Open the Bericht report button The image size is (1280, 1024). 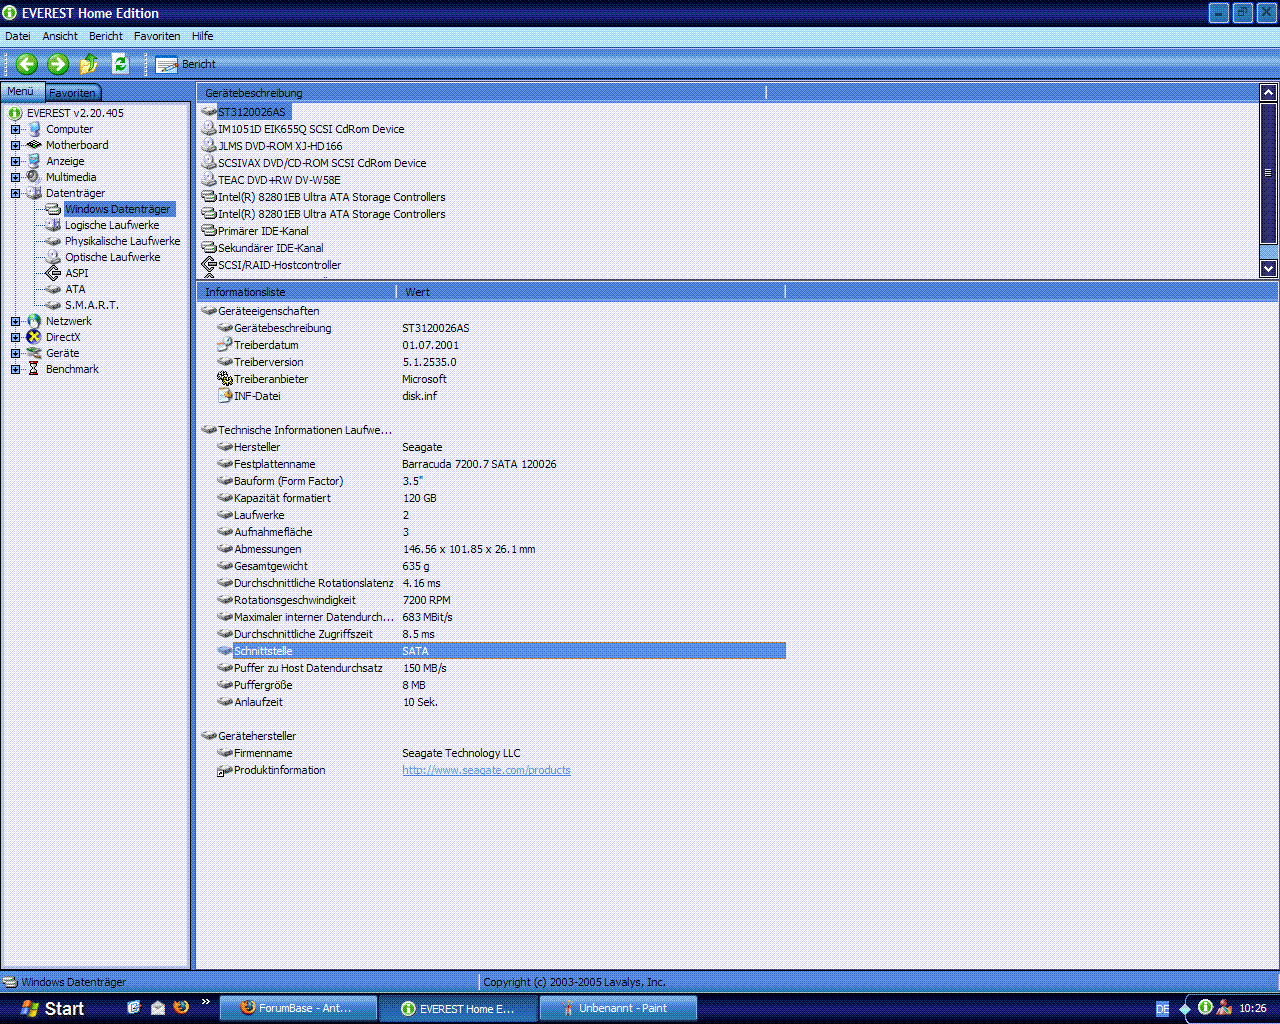coord(186,64)
